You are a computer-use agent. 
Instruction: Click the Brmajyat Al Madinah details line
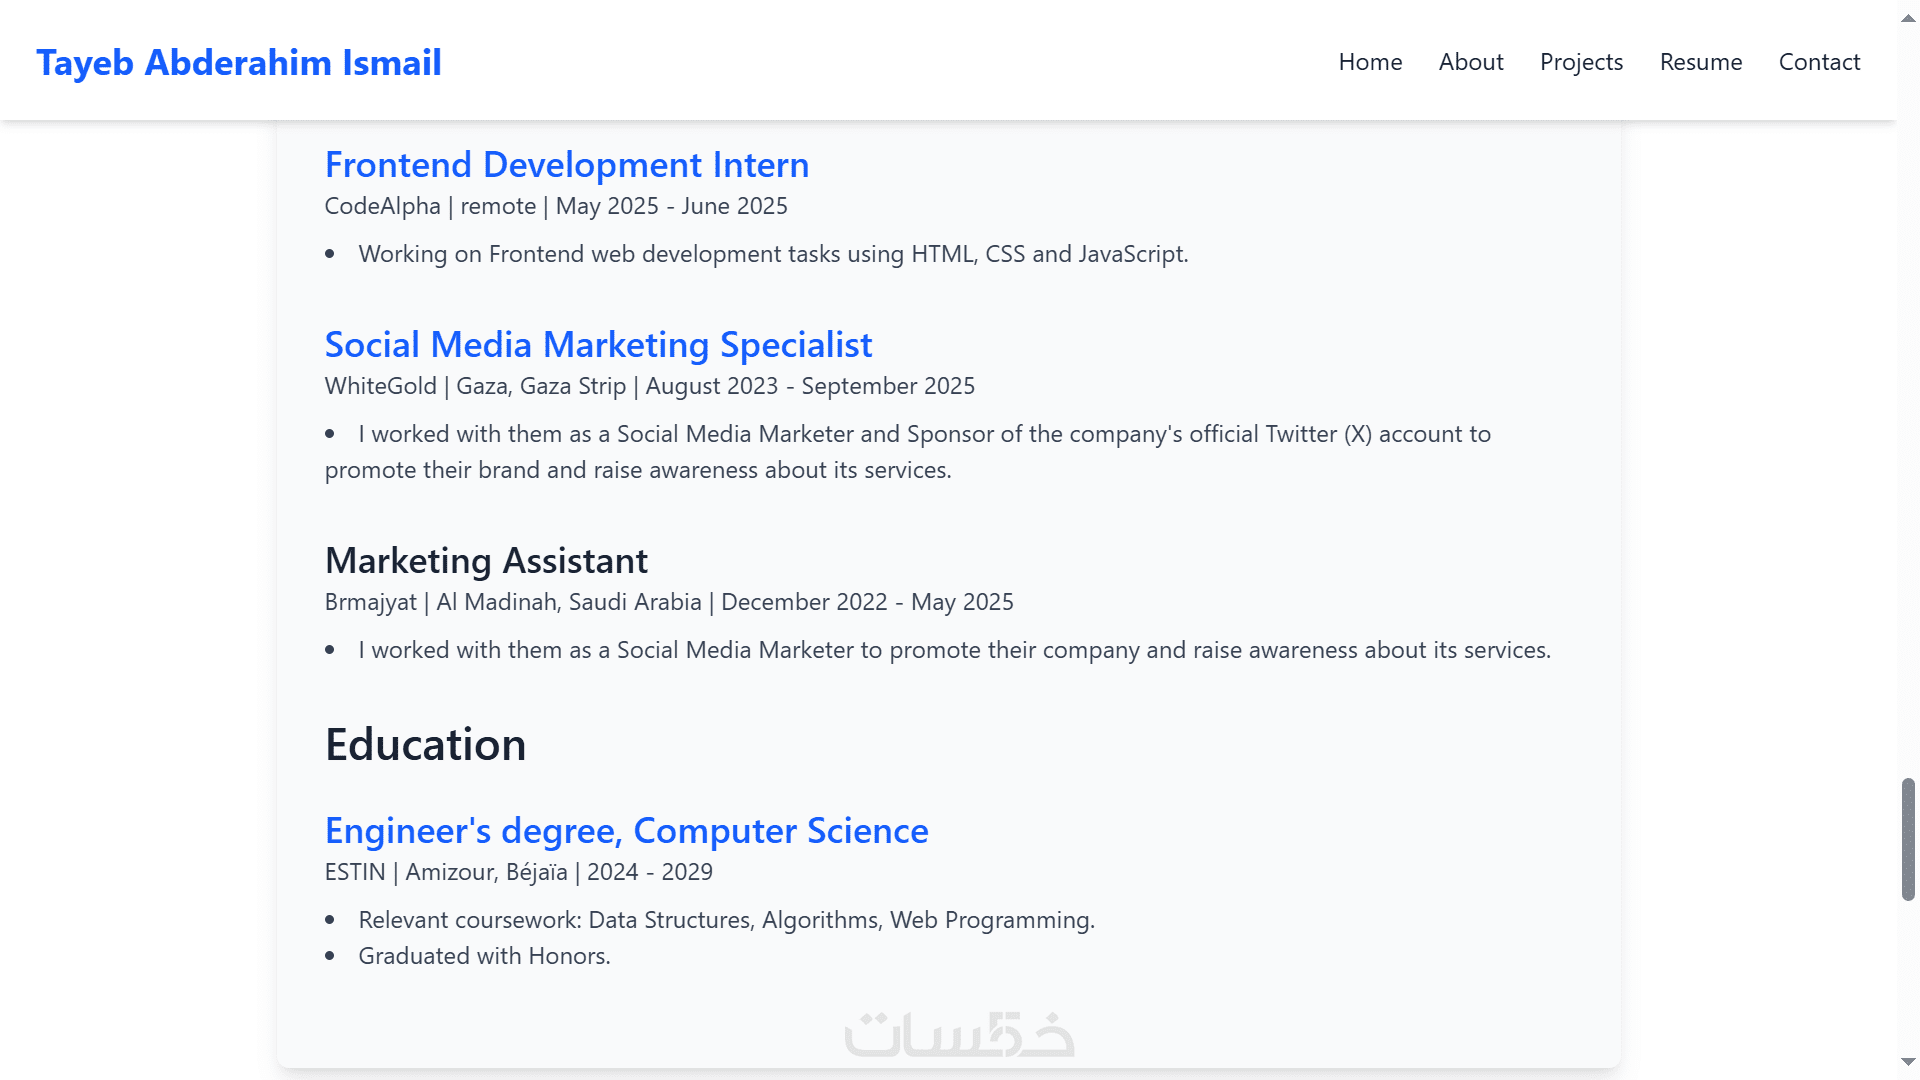[x=669, y=602]
